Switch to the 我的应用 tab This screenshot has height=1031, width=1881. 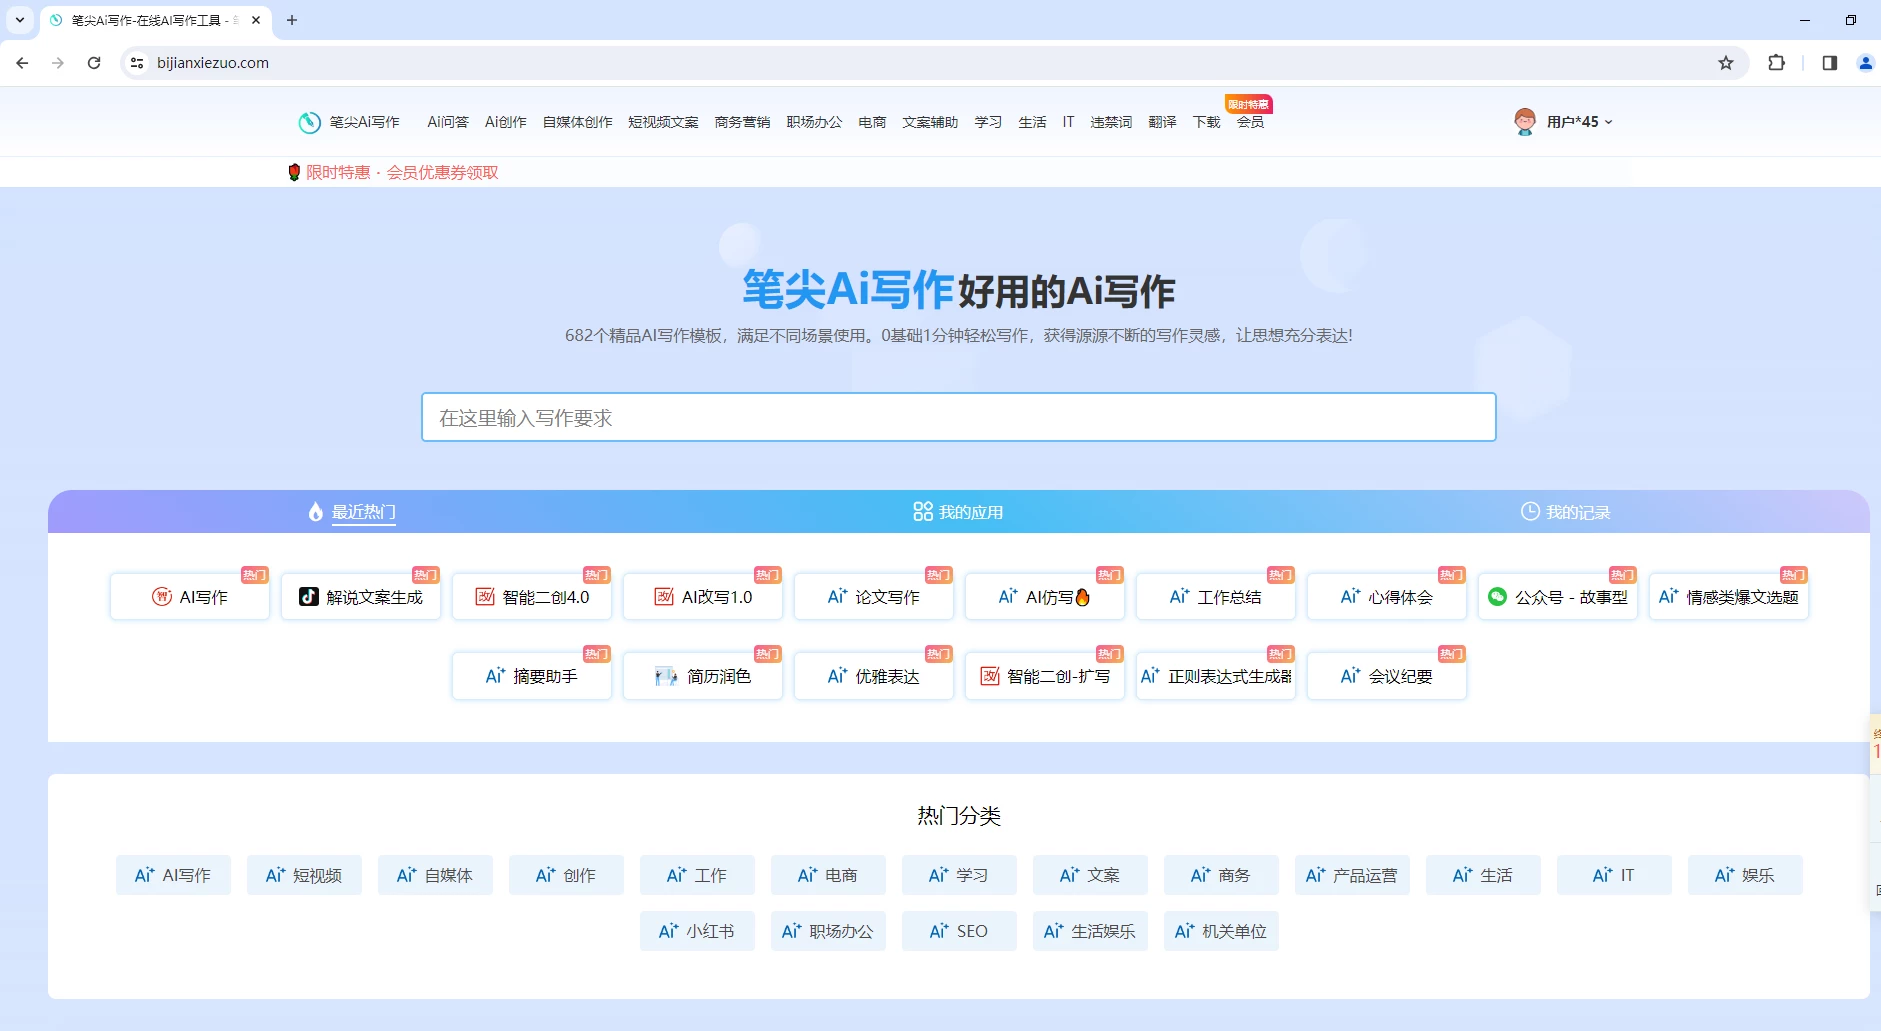(x=958, y=512)
